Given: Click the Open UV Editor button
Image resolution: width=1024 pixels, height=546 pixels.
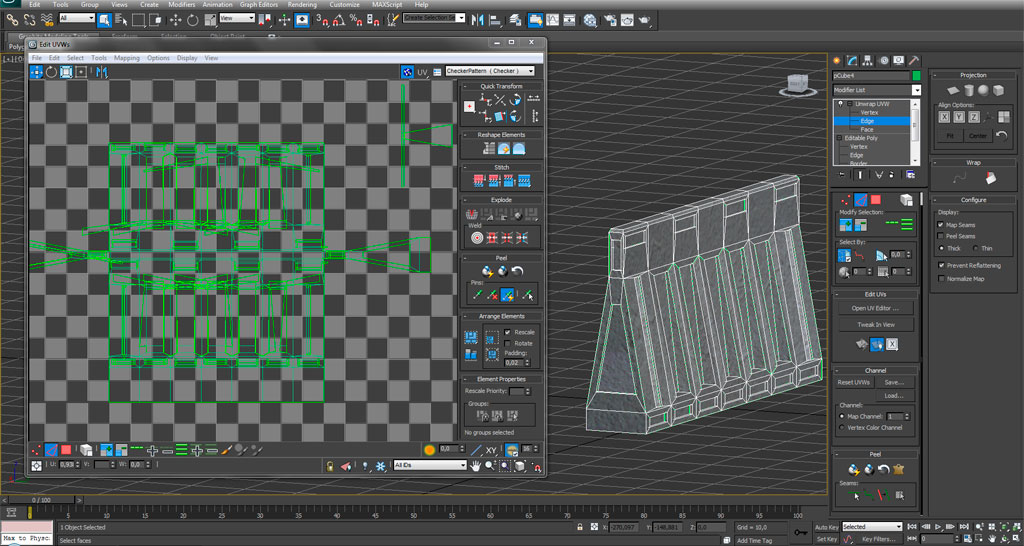Looking at the screenshot, I should tap(875, 308).
